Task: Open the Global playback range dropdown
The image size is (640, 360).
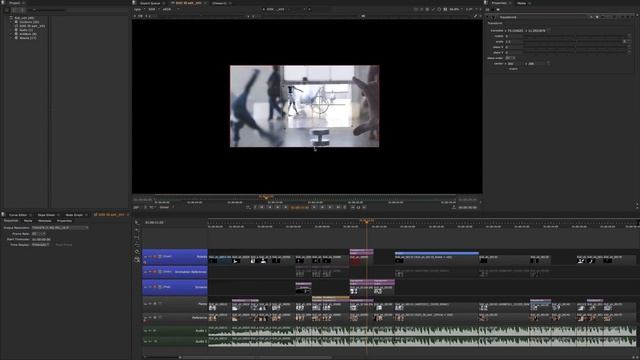Action: (166, 207)
